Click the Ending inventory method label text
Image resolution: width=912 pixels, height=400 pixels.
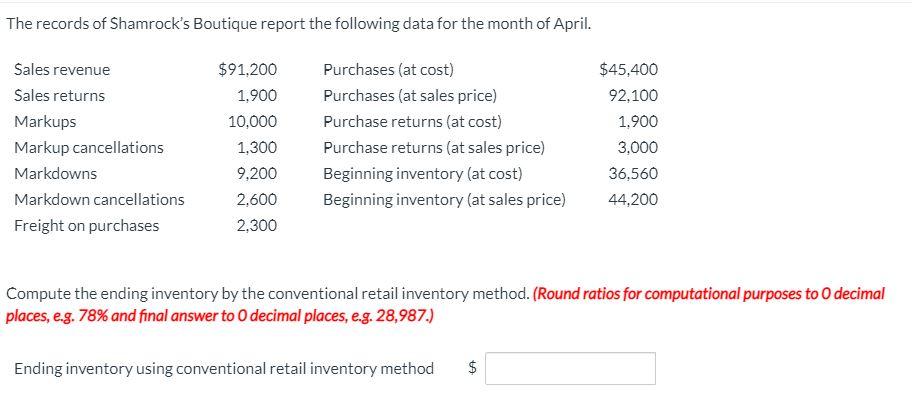tap(224, 369)
